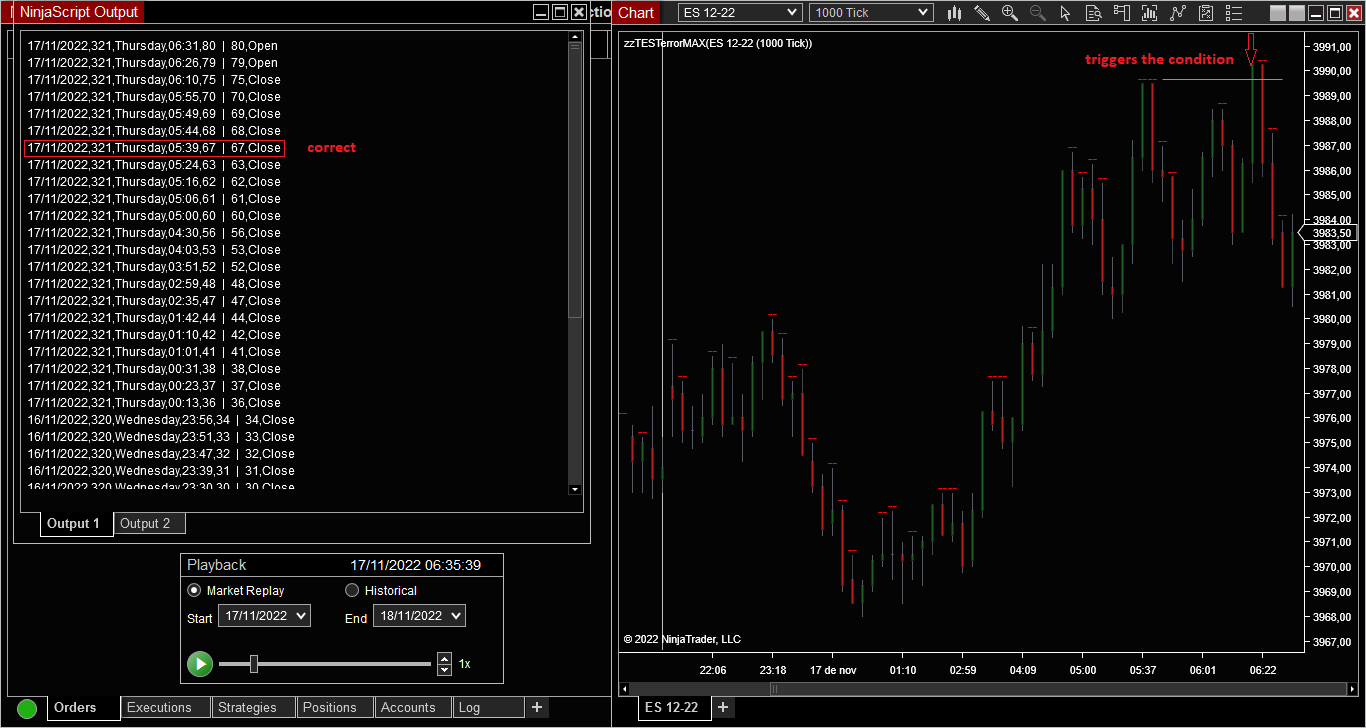Open the End date picker 18/11/2022
Image resolution: width=1366 pixels, height=728 pixels.
coord(419,616)
